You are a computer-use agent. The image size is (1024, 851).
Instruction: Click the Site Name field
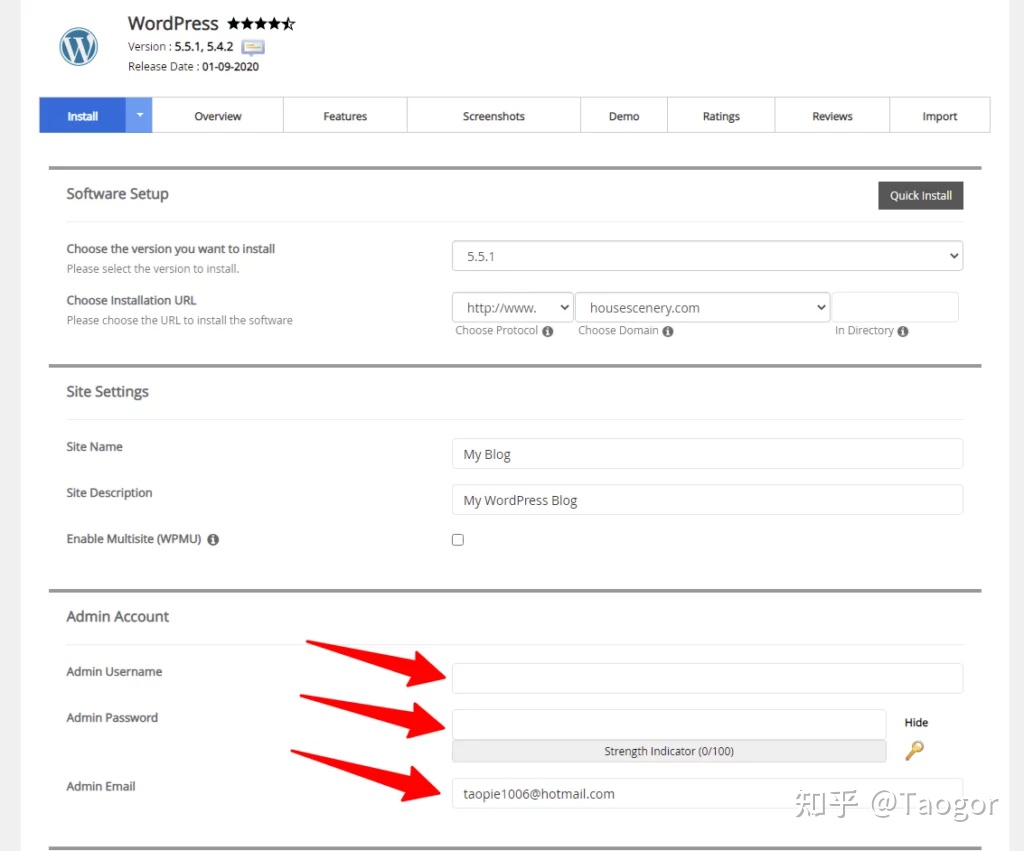[x=707, y=453]
